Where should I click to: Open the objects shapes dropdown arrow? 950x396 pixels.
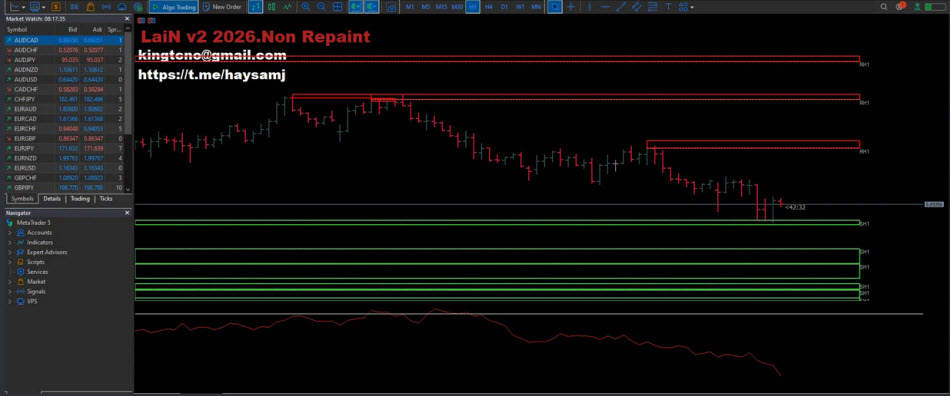tap(692, 7)
